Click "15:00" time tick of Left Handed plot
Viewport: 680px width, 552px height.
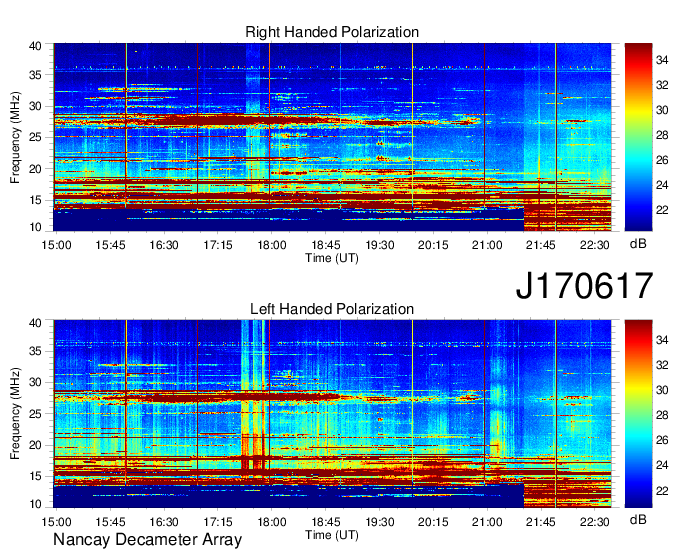pos(56,522)
